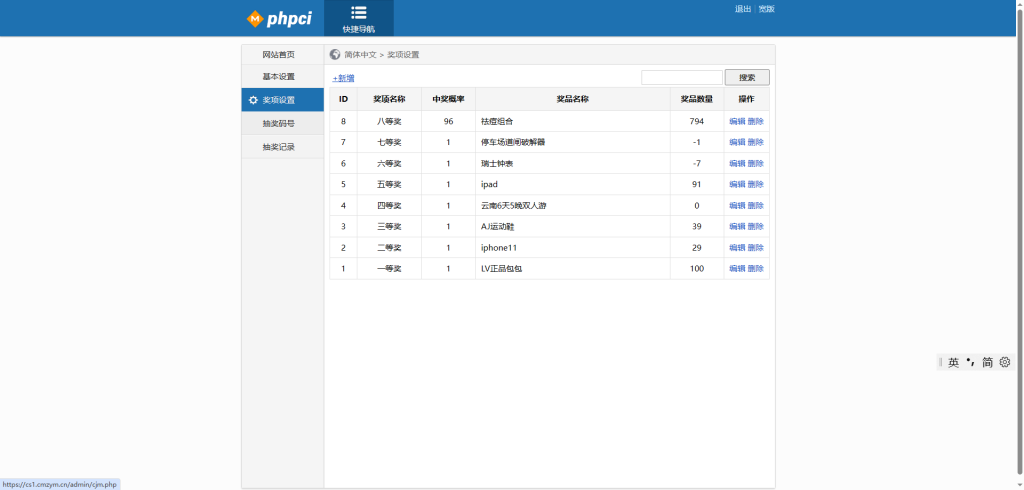The width and height of the screenshot is (1024, 490).
Task: Click 编辑 for the ipad prize
Action: [x=737, y=184]
